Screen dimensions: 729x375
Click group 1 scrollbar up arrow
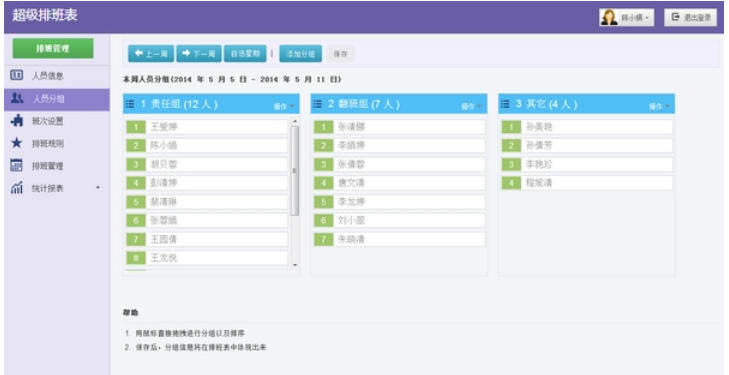(294, 121)
